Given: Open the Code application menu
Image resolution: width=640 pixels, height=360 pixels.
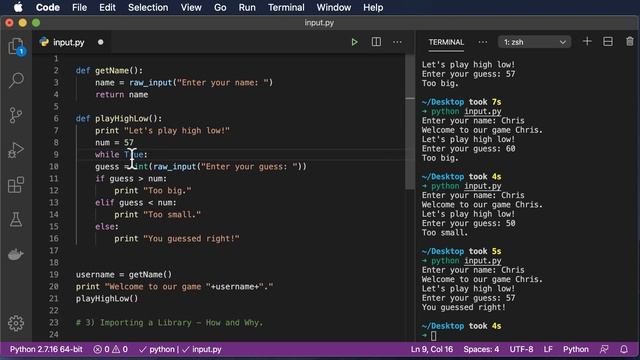Looking at the screenshot, I should 48,7.
